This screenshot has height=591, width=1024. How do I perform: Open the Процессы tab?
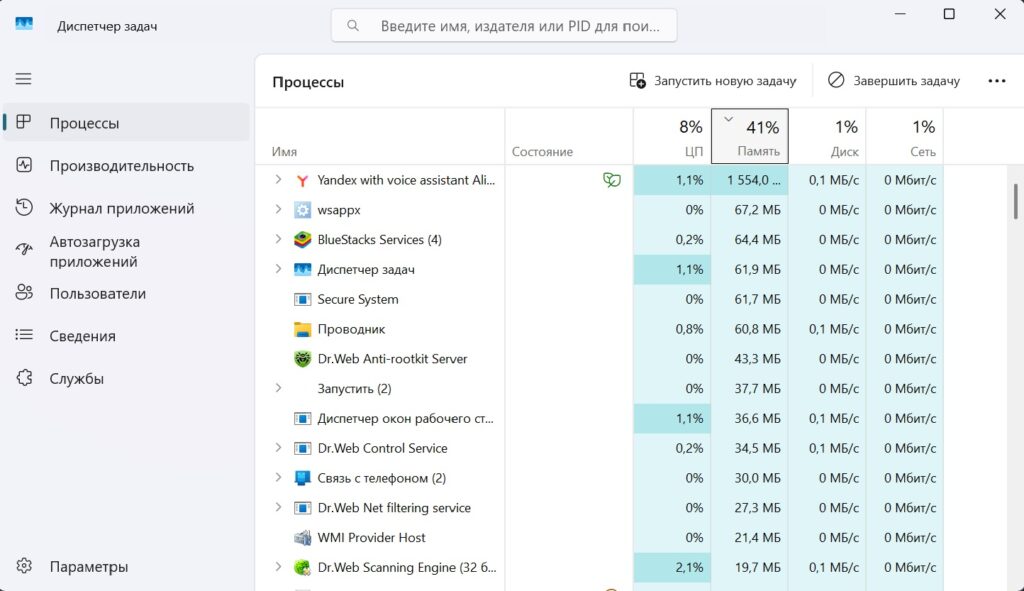pyautogui.click(x=126, y=123)
